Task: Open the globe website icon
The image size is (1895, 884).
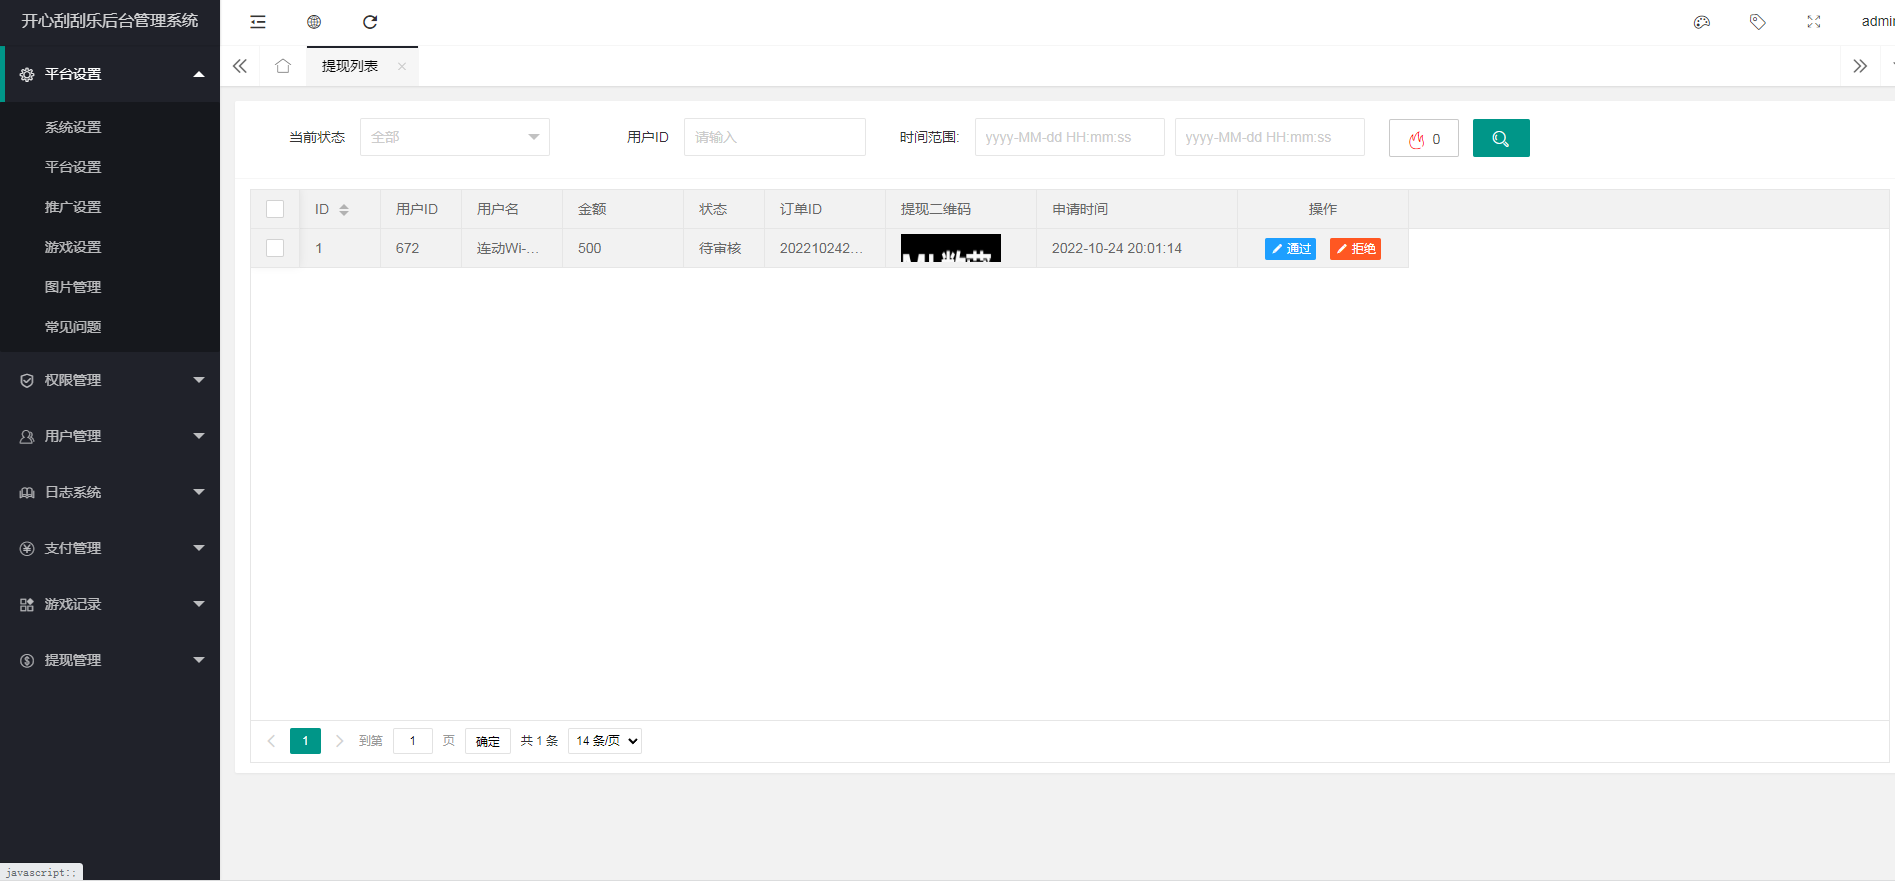Action: coord(314,22)
